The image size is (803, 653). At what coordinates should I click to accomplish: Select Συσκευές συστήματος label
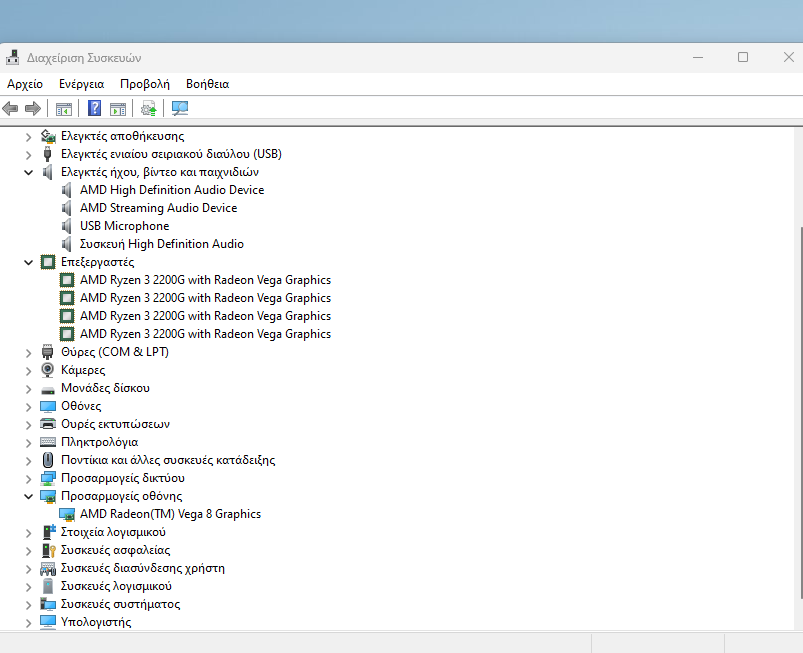[x=120, y=604]
